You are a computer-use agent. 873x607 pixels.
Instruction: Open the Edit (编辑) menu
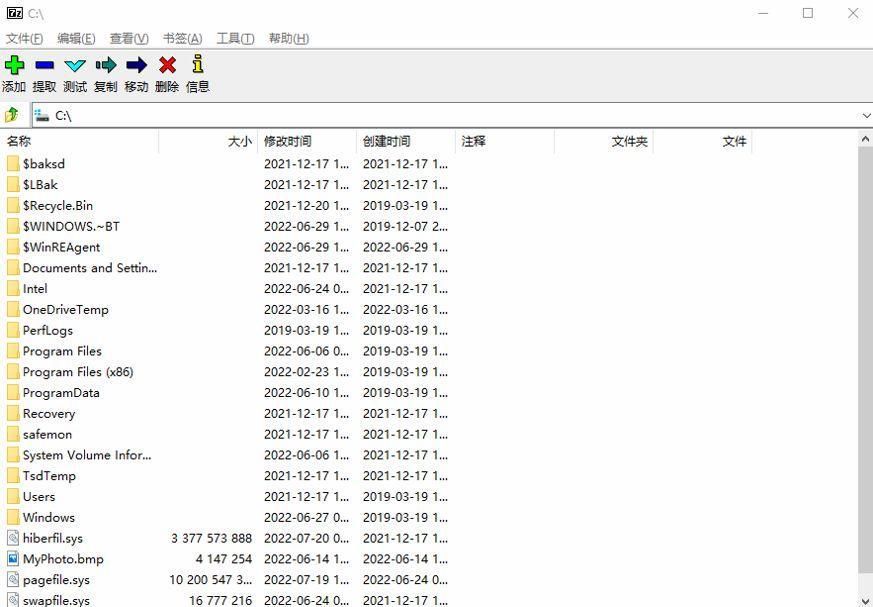click(76, 38)
